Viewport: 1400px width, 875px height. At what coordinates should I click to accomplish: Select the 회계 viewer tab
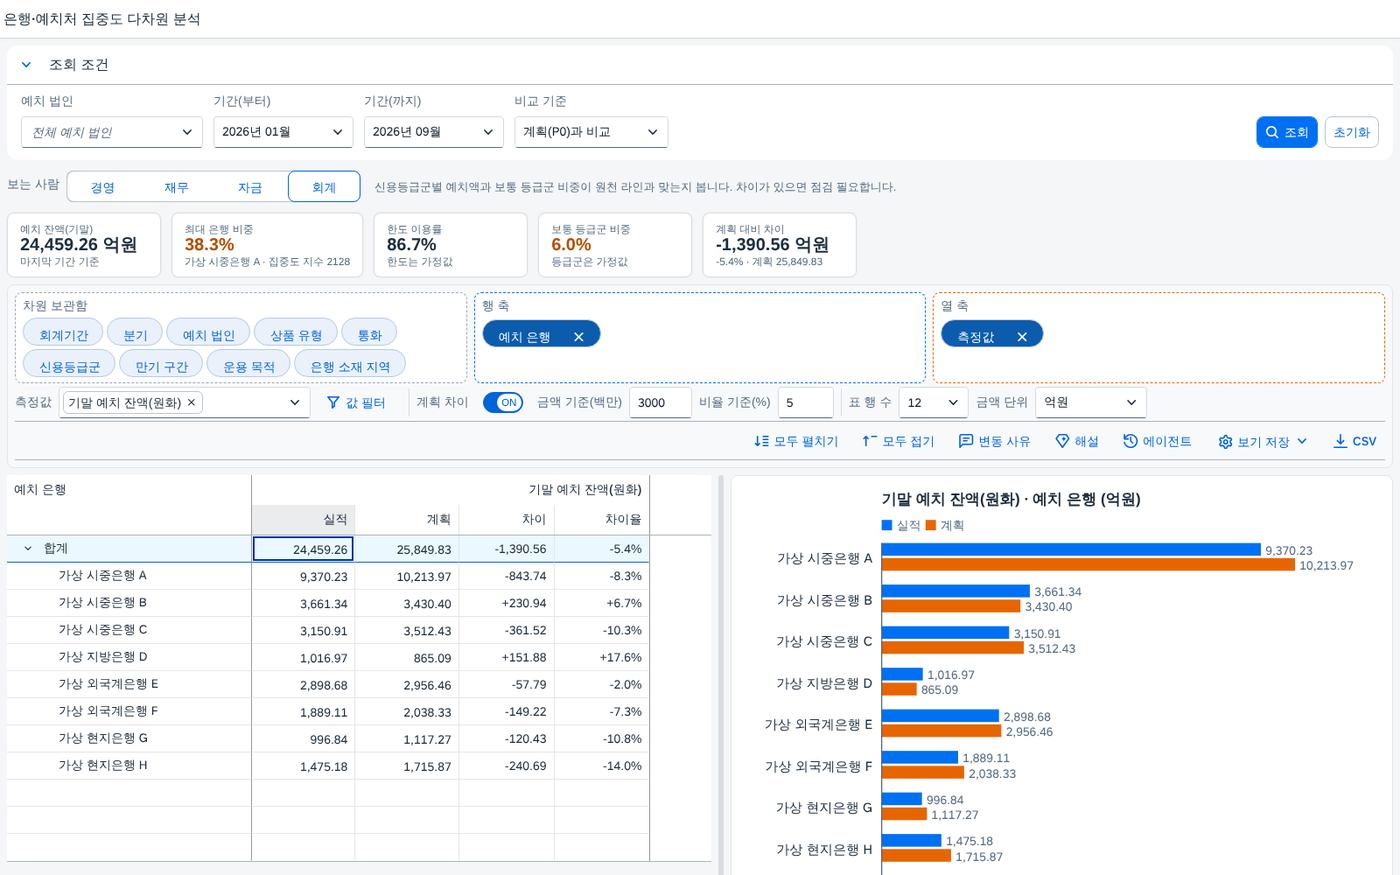pos(324,187)
